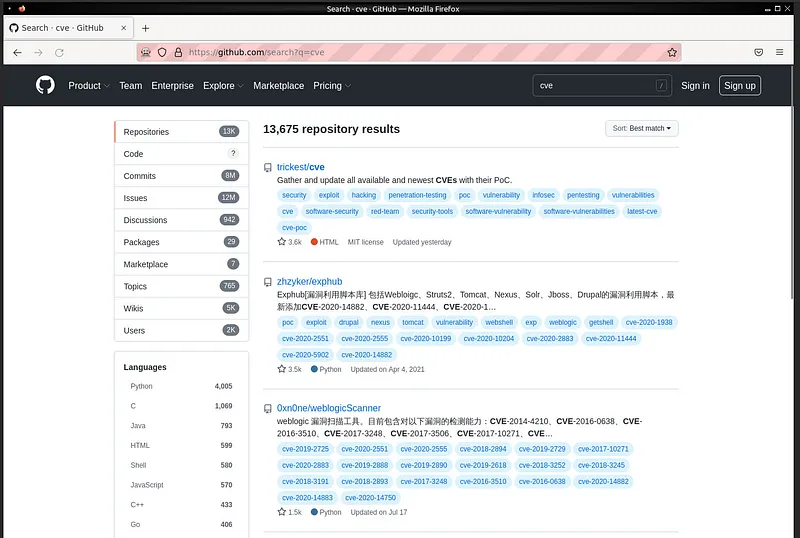Image resolution: width=800 pixels, height=538 pixels.
Task: Click the webshell topic tag
Action: (498, 322)
